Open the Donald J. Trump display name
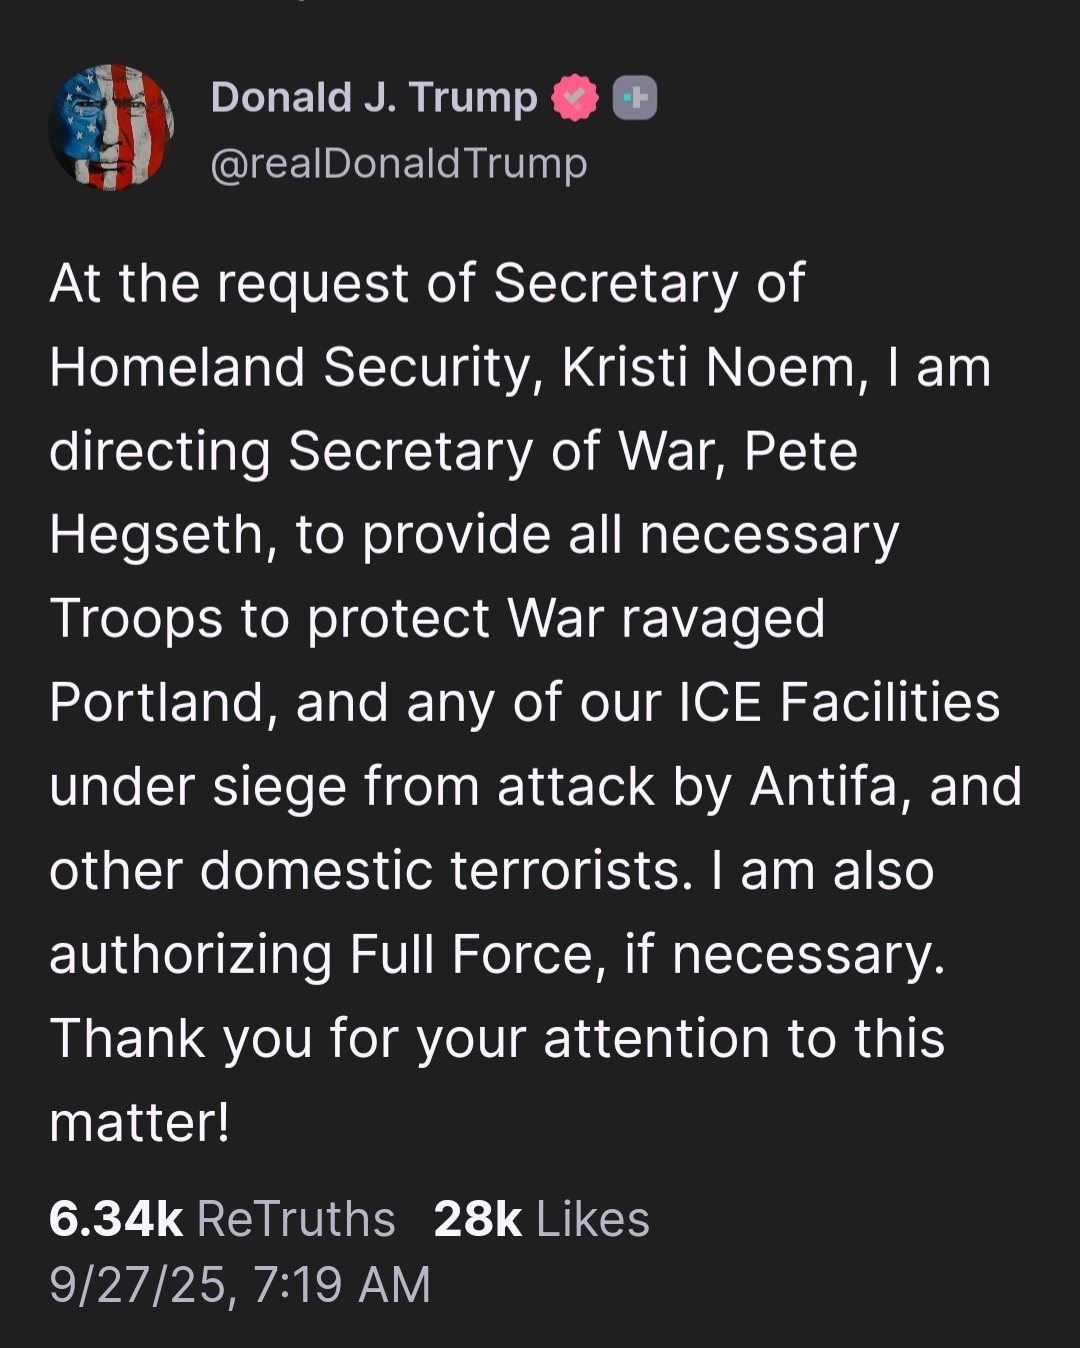 click(374, 98)
